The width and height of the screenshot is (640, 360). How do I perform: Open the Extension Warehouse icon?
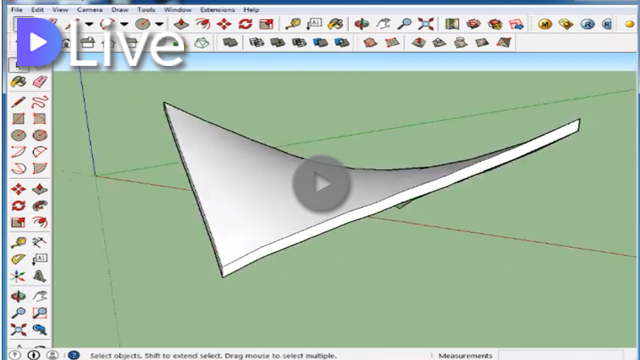click(x=495, y=24)
